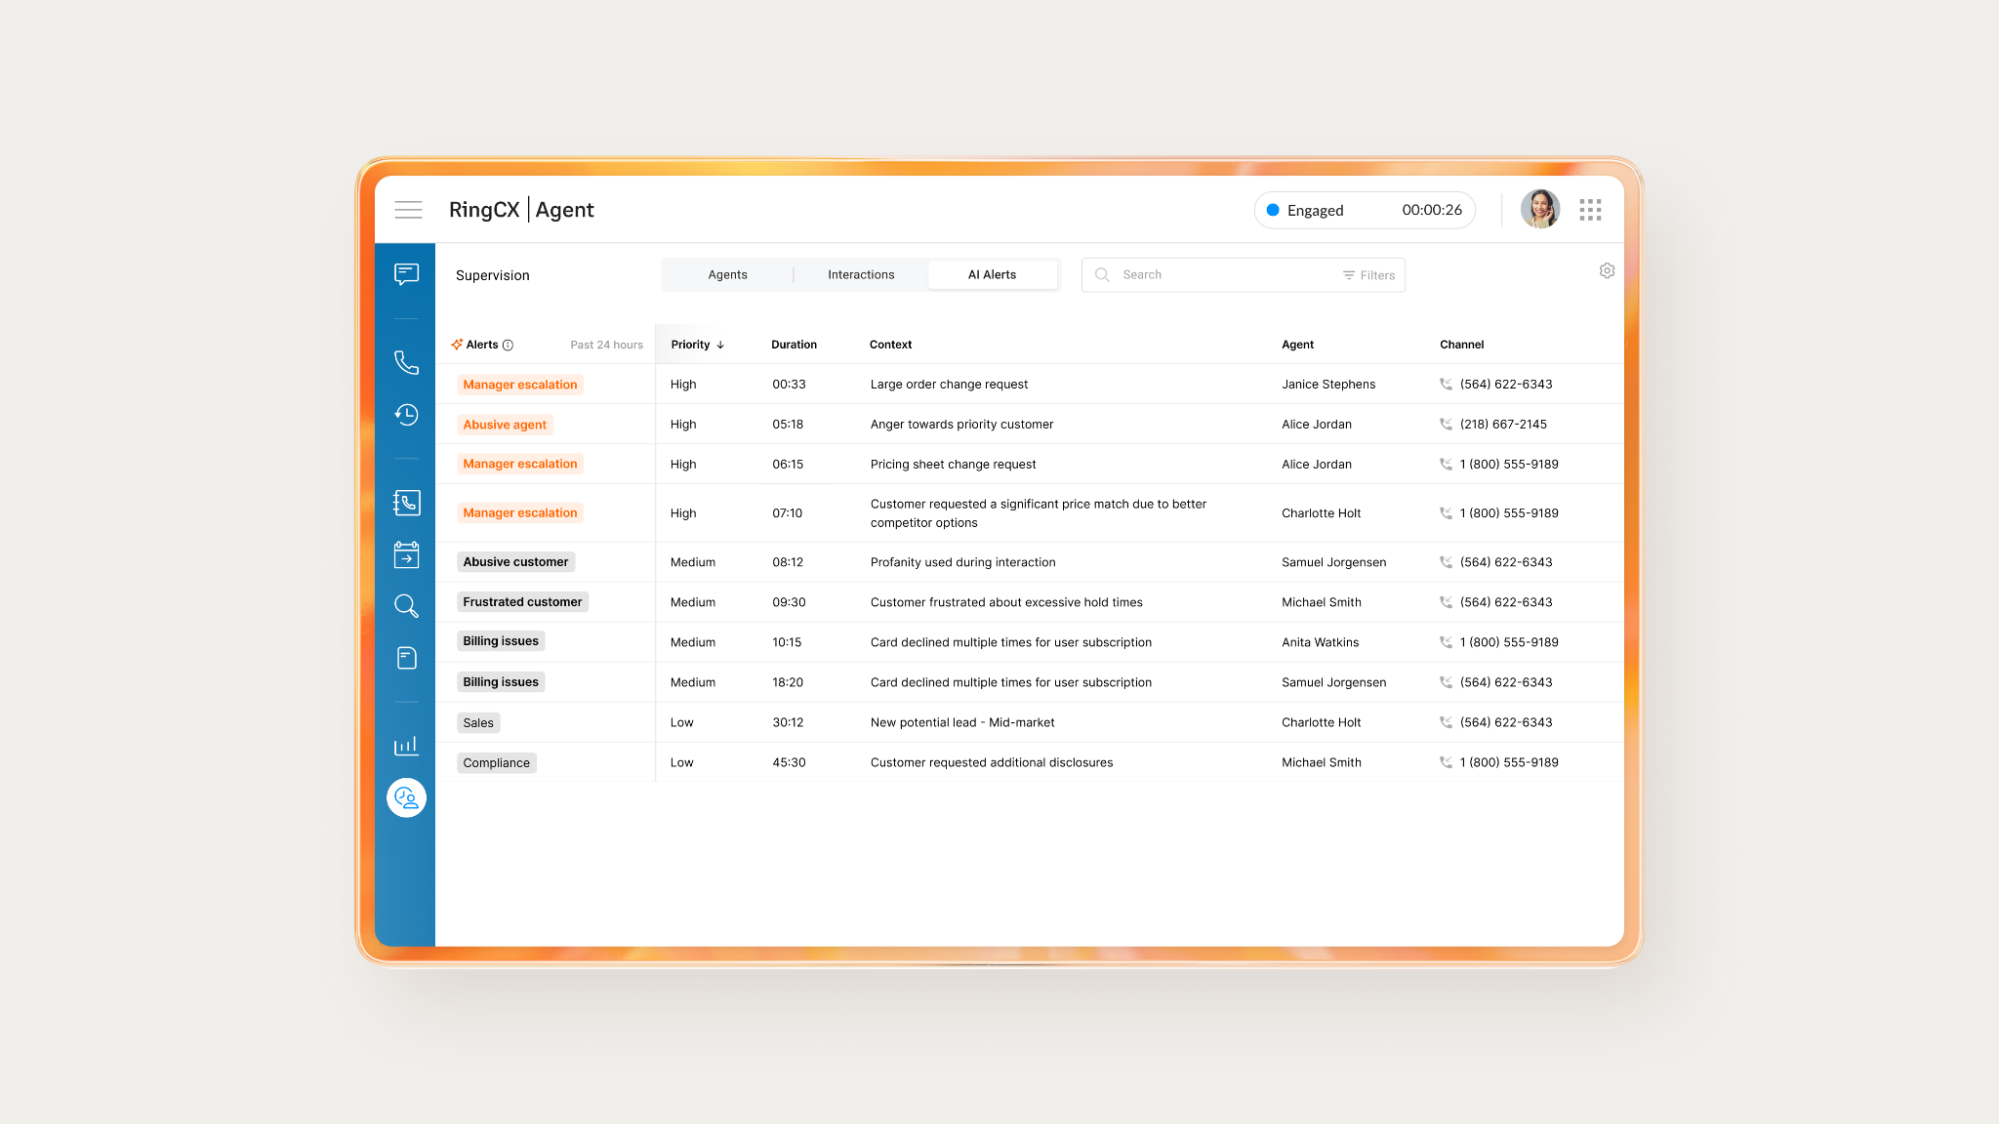The image size is (1999, 1125).
Task: Open the app grid menu icon
Action: coord(1590,209)
